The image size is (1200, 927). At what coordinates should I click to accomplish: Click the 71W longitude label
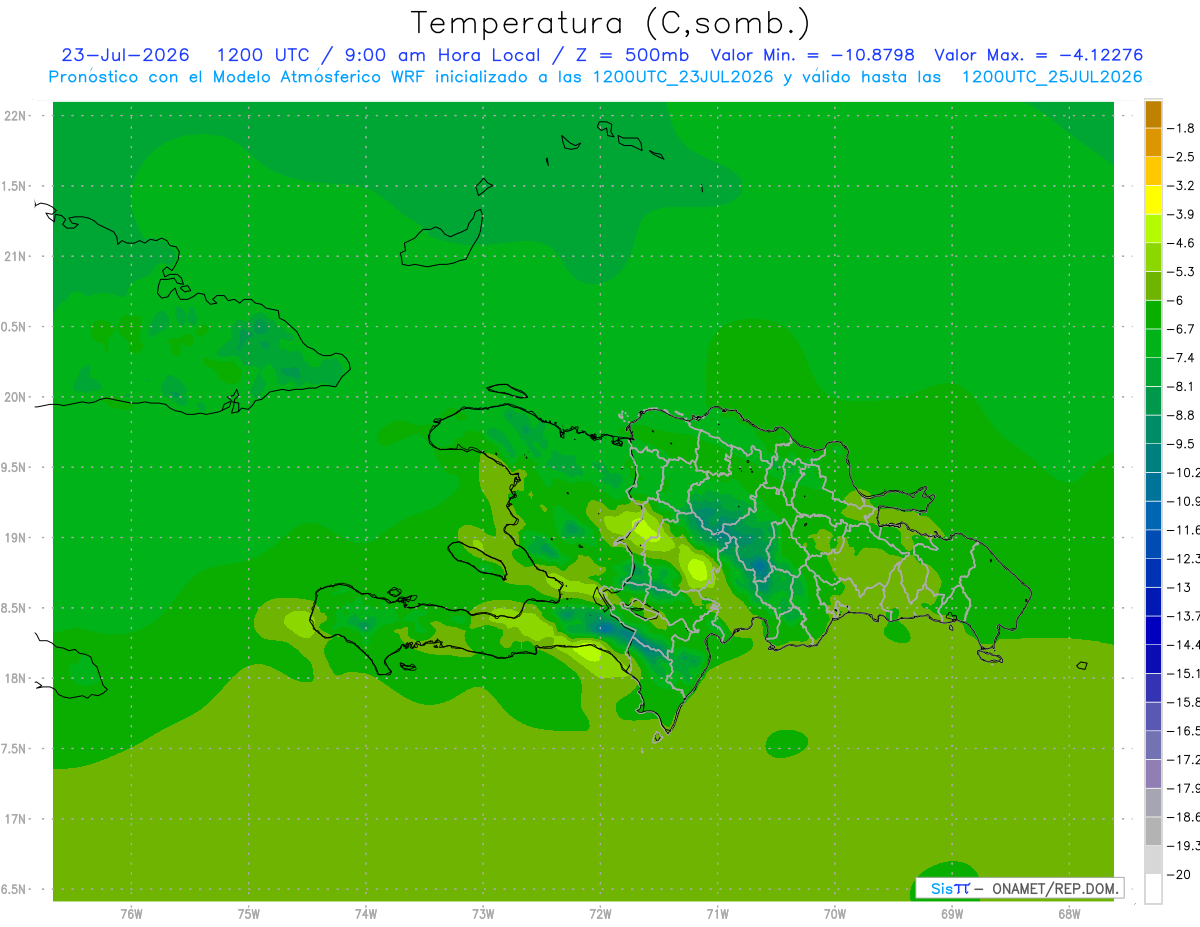tap(717, 913)
